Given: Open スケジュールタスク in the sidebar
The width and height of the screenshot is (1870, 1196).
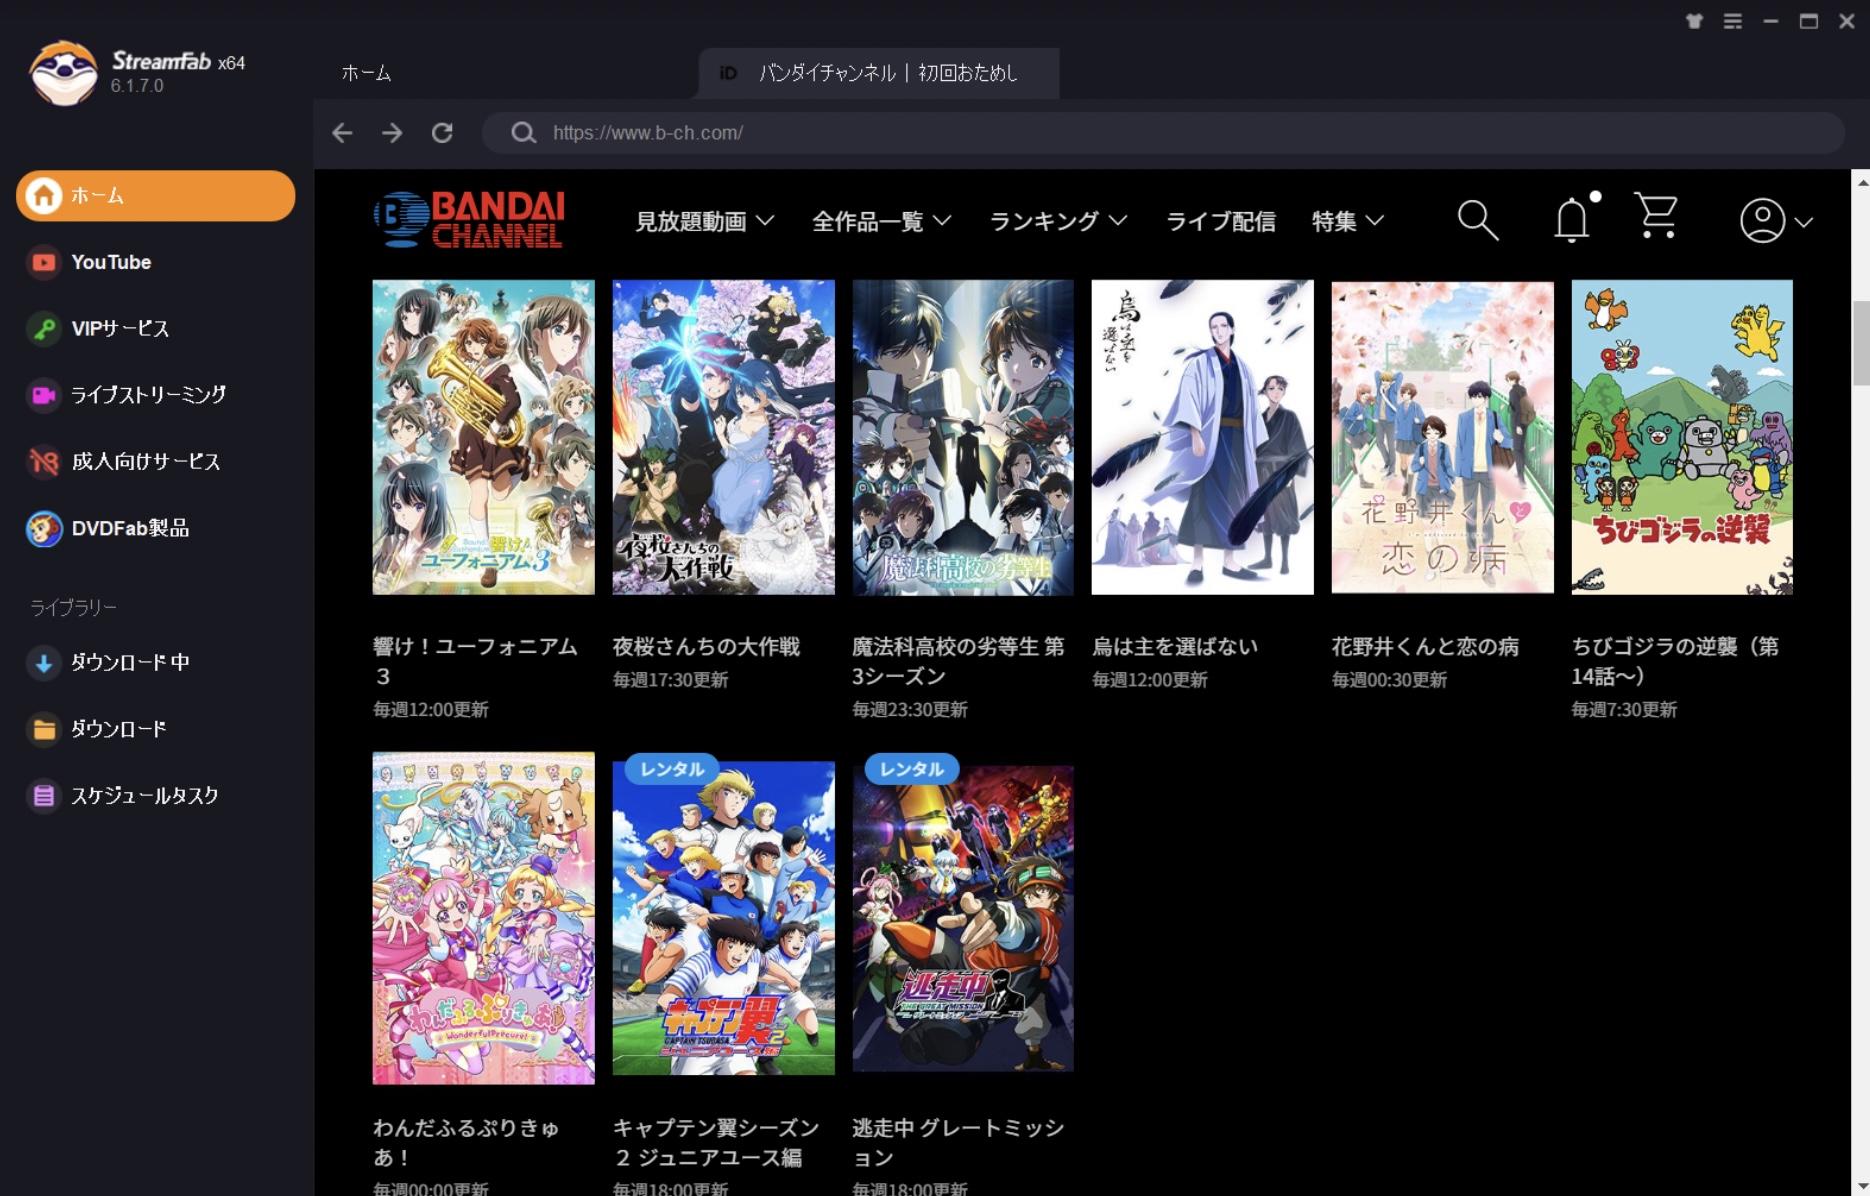Looking at the screenshot, I should [155, 796].
